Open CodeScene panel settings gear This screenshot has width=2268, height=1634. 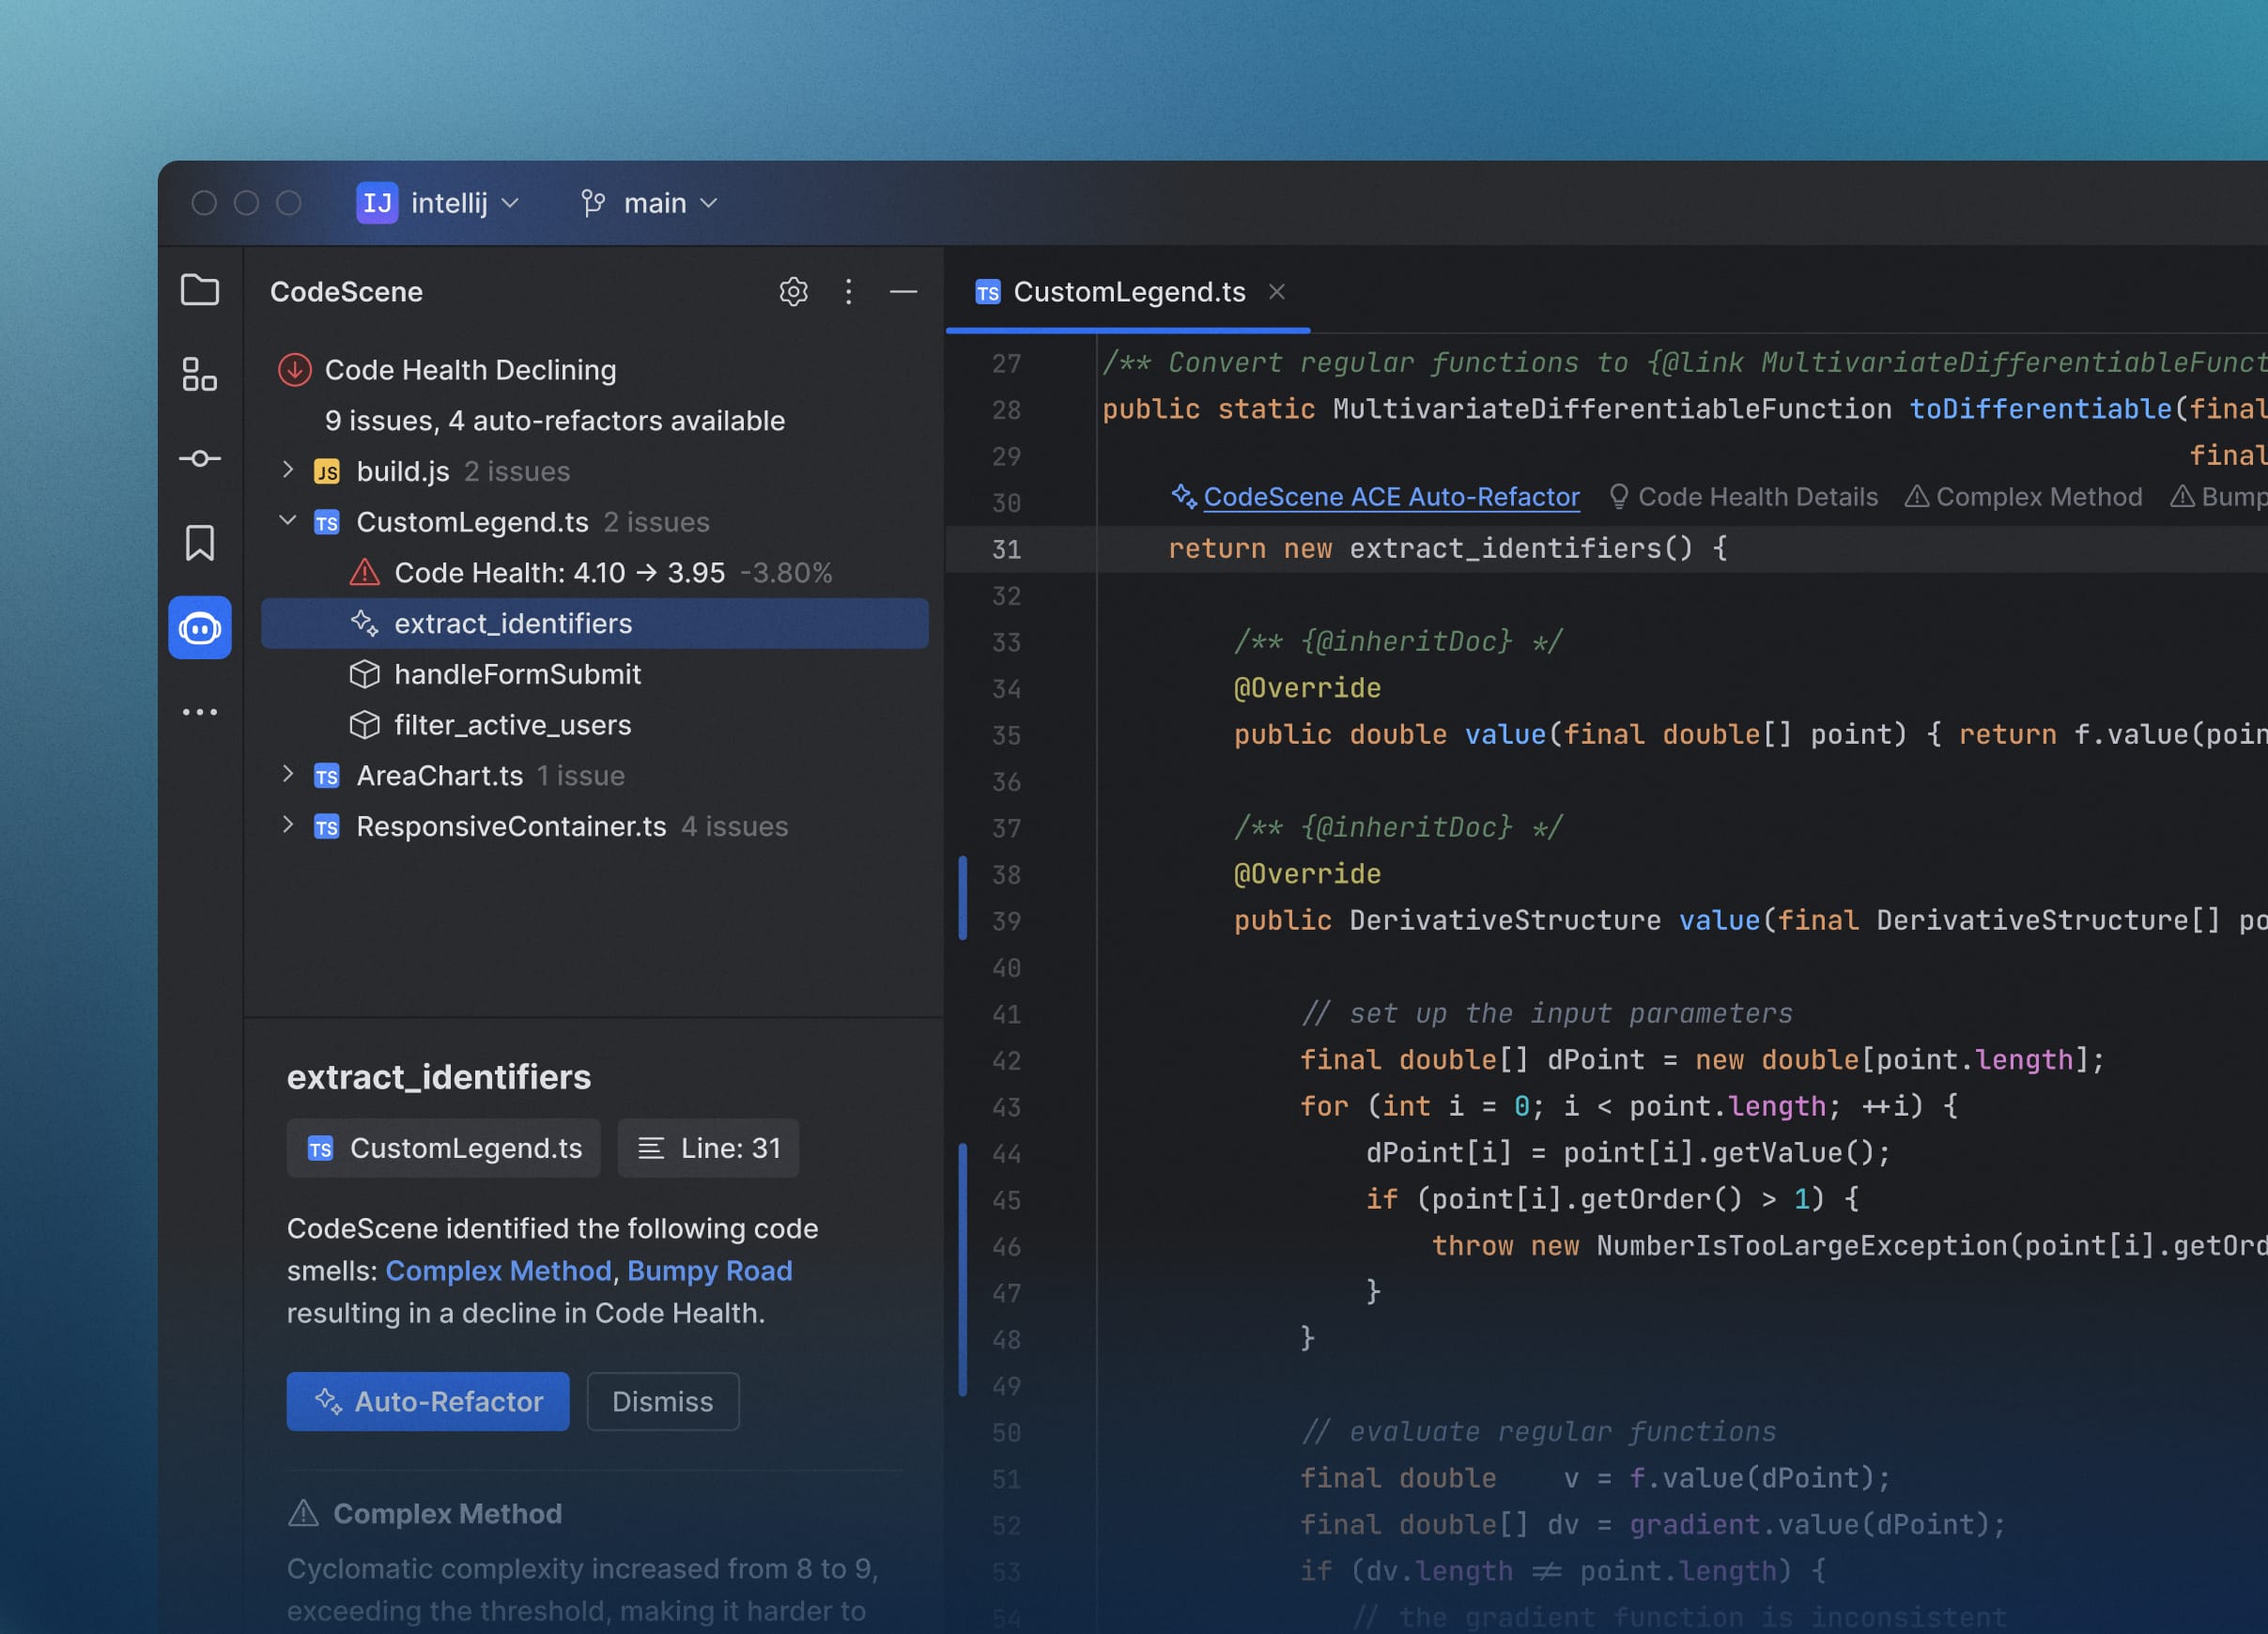point(794,292)
